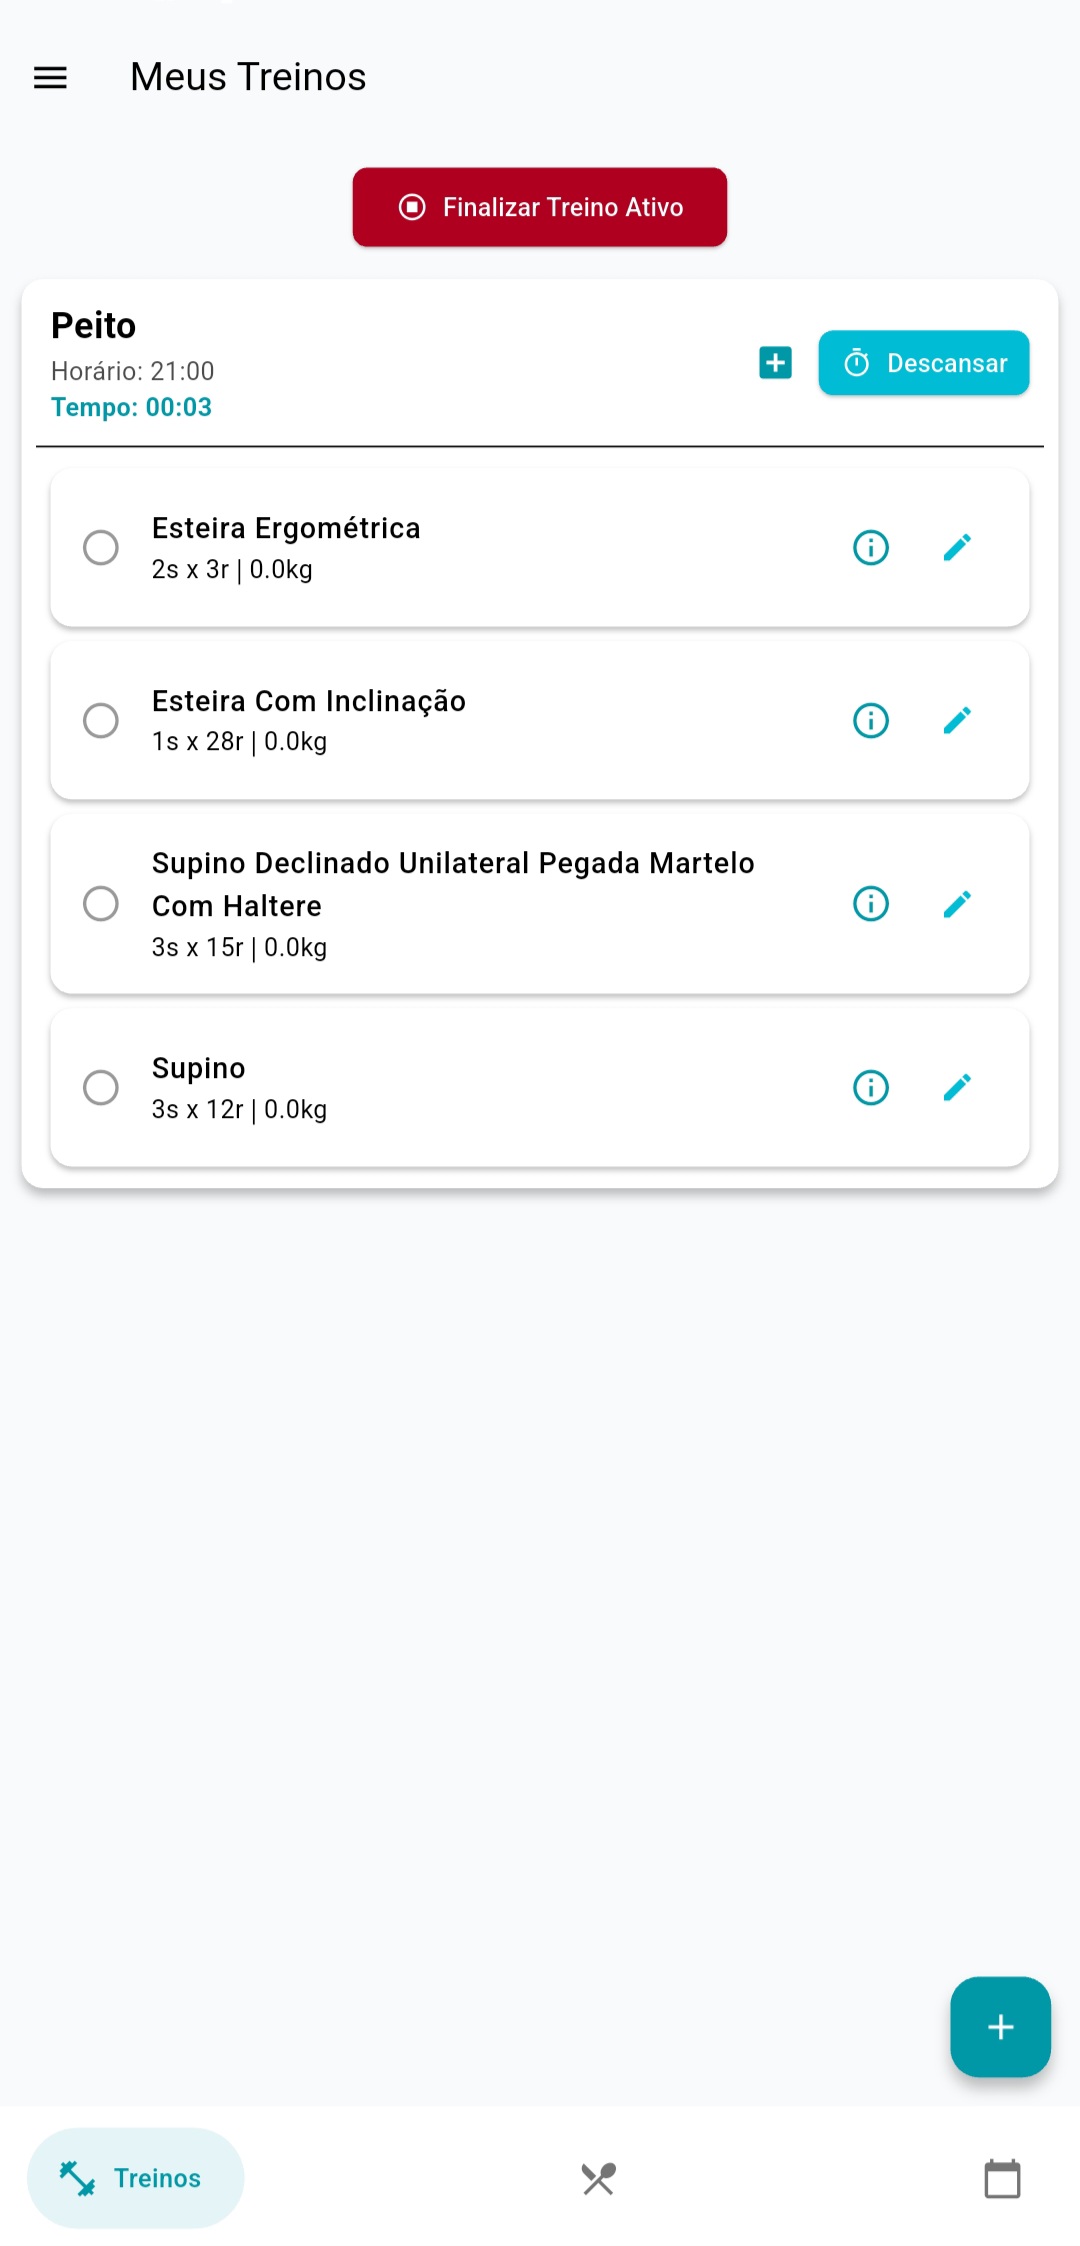Mark Esteira Ergométrica as completed

pyautogui.click(x=101, y=547)
